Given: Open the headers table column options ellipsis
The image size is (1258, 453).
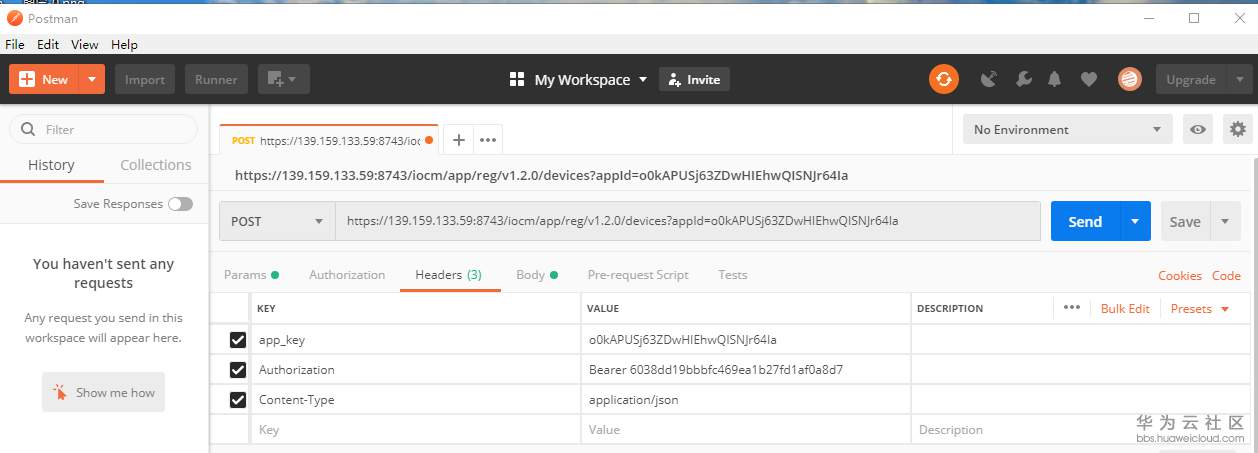Looking at the screenshot, I should click(x=1072, y=308).
